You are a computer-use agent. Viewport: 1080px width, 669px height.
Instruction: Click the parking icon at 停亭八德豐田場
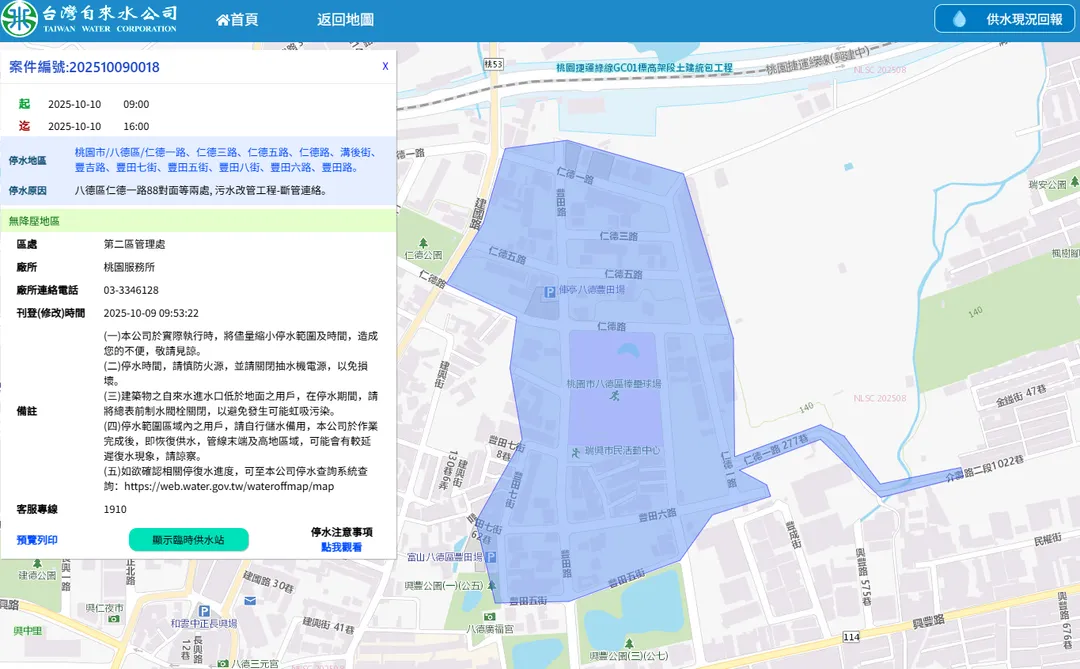[550, 292]
